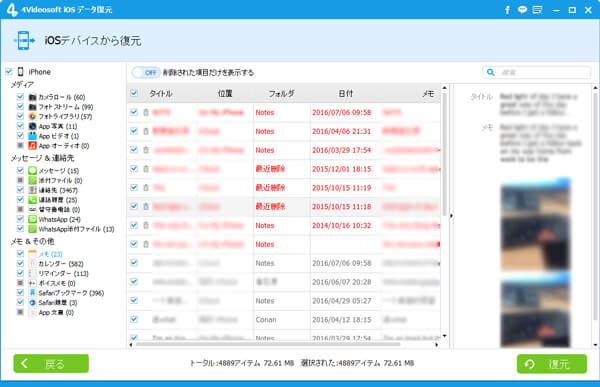Click the lower preview photo thumbnail
The width and height of the screenshot is (600, 387).
pyautogui.click(x=536, y=311)
